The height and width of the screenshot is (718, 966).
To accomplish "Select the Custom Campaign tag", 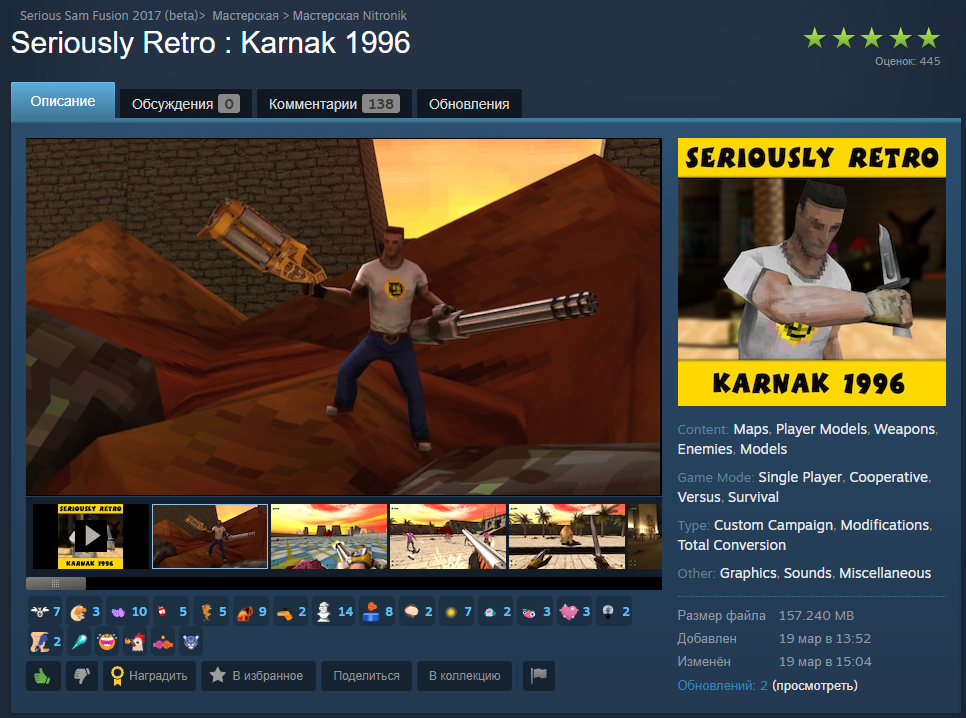I will (x=773, y=525).
